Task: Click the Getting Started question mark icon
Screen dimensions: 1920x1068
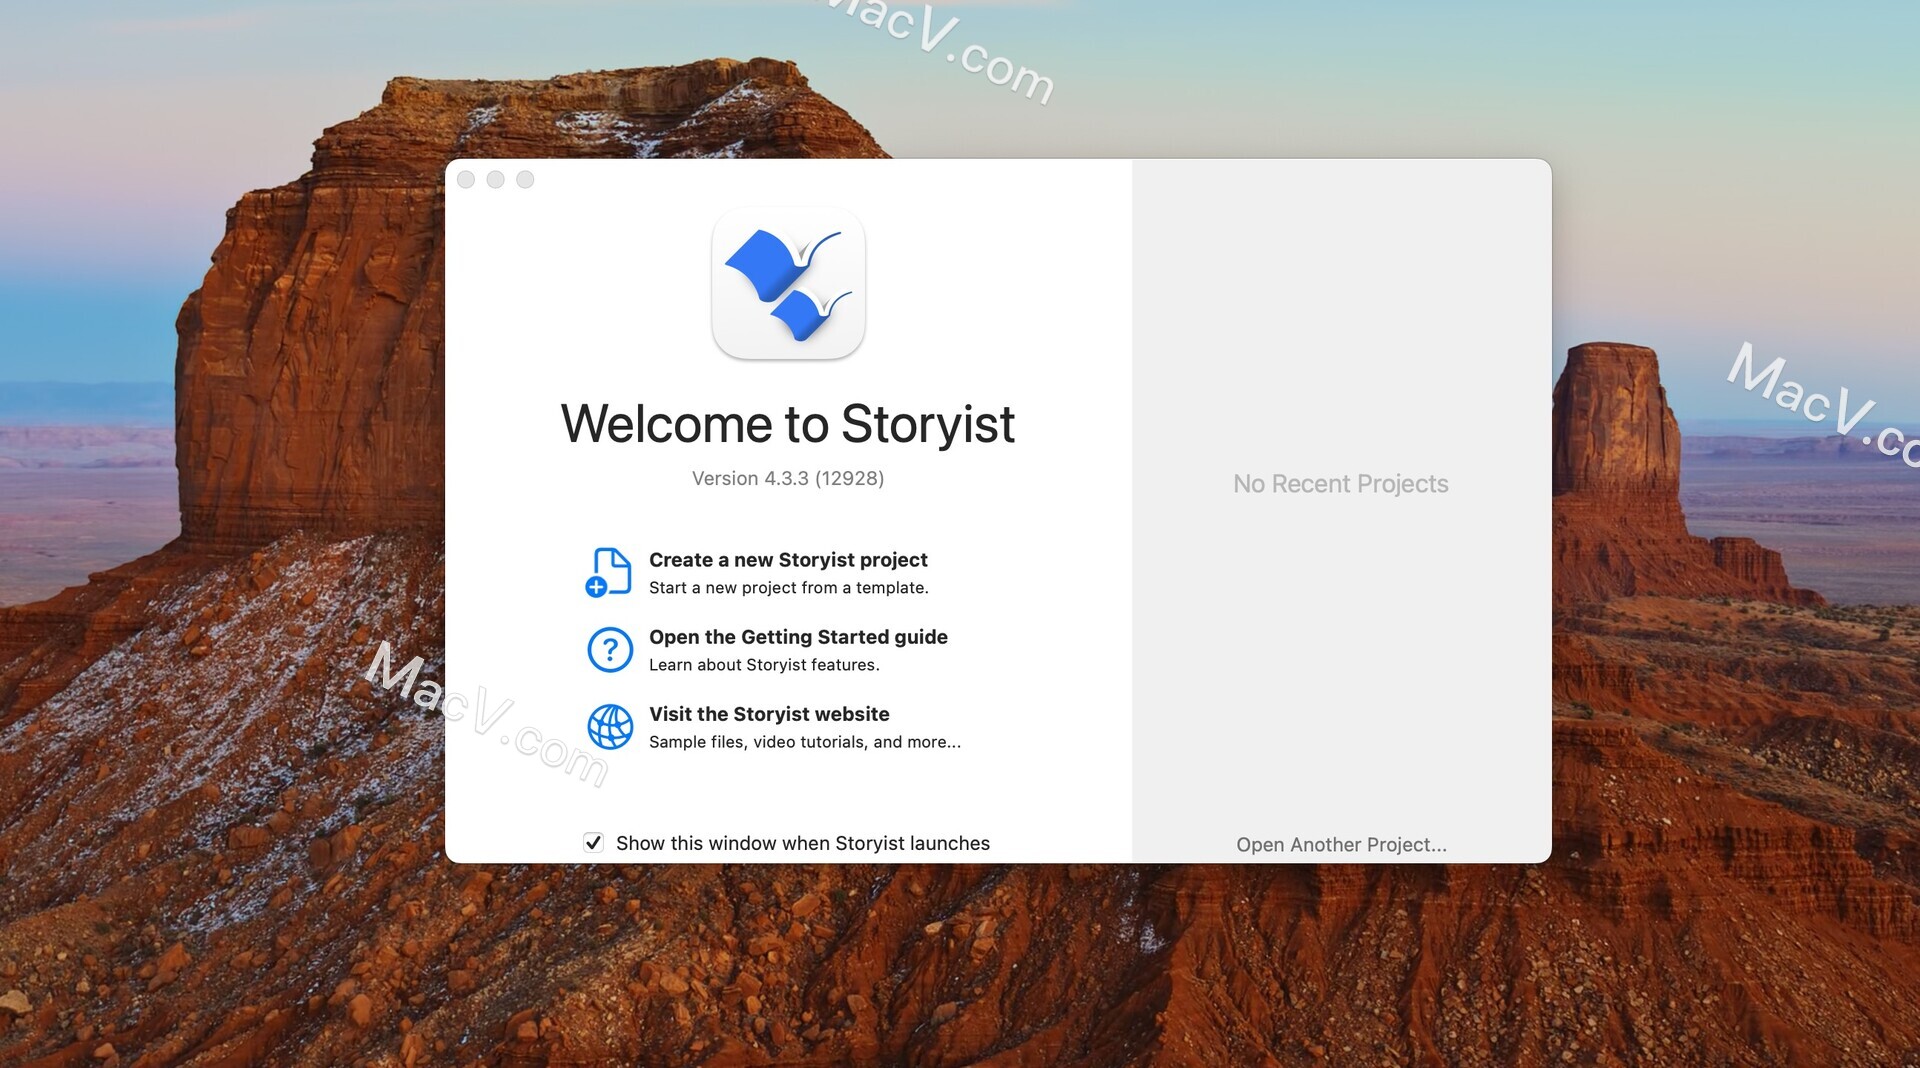Action: point(609,650)
